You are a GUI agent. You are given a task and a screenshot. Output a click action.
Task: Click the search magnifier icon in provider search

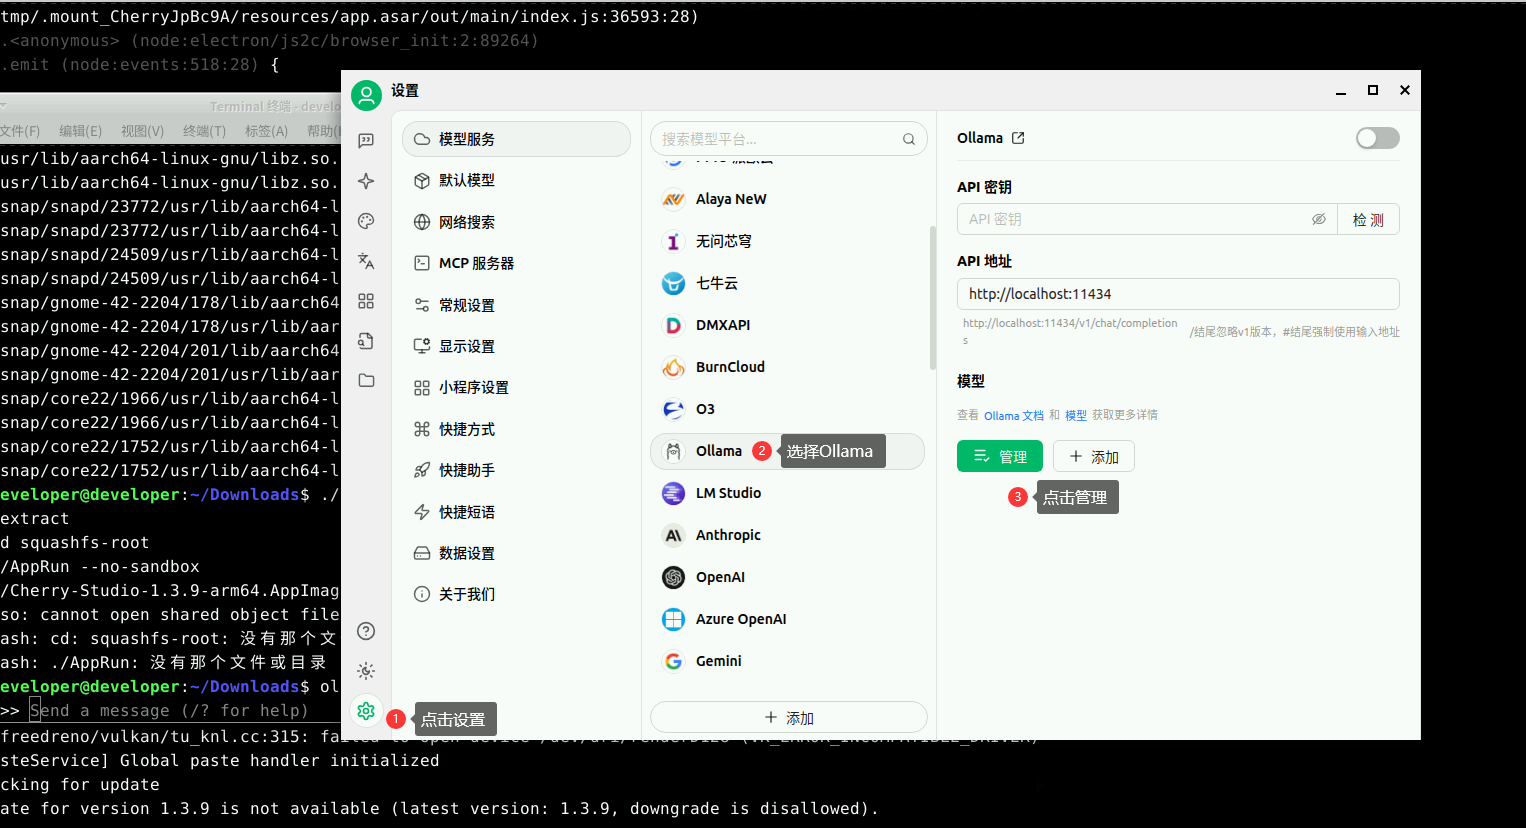coord(909,139)
